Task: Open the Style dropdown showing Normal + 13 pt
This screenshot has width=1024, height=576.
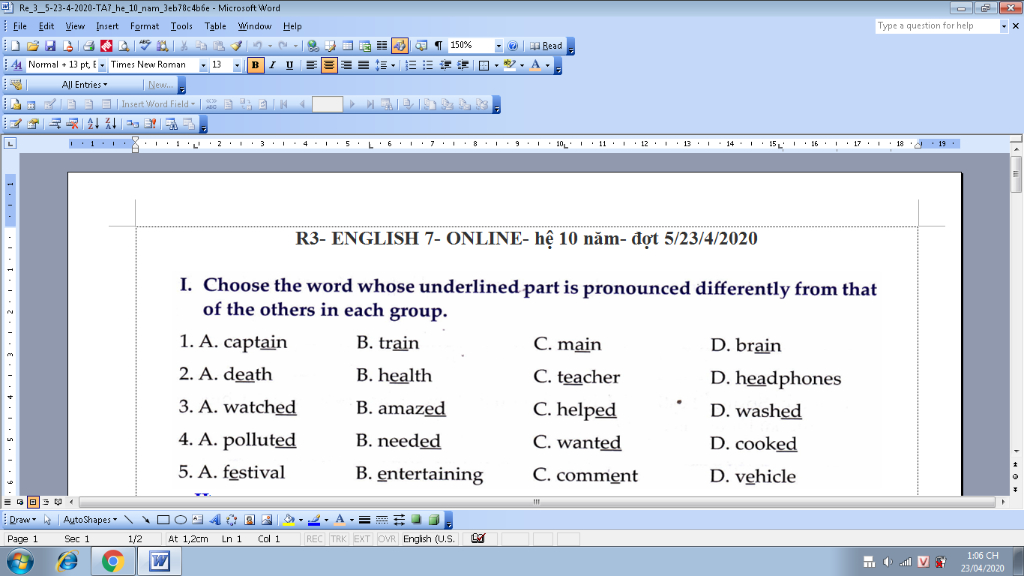Action: [102, 65]
